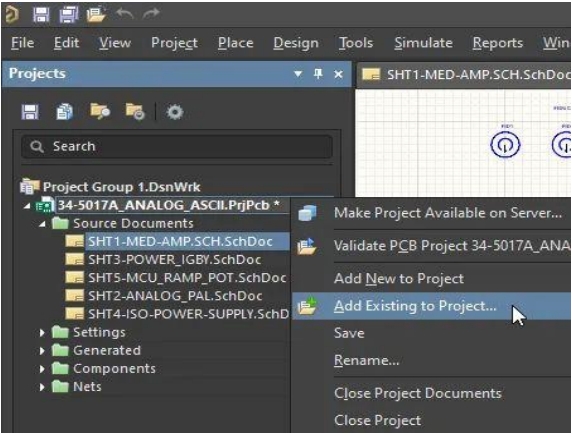This screenshot has height=437, width=572.
Task: Switch to the SHT1-MED-AMP.SCH.SchDoc document tab
Action: (x=465, y=75)
